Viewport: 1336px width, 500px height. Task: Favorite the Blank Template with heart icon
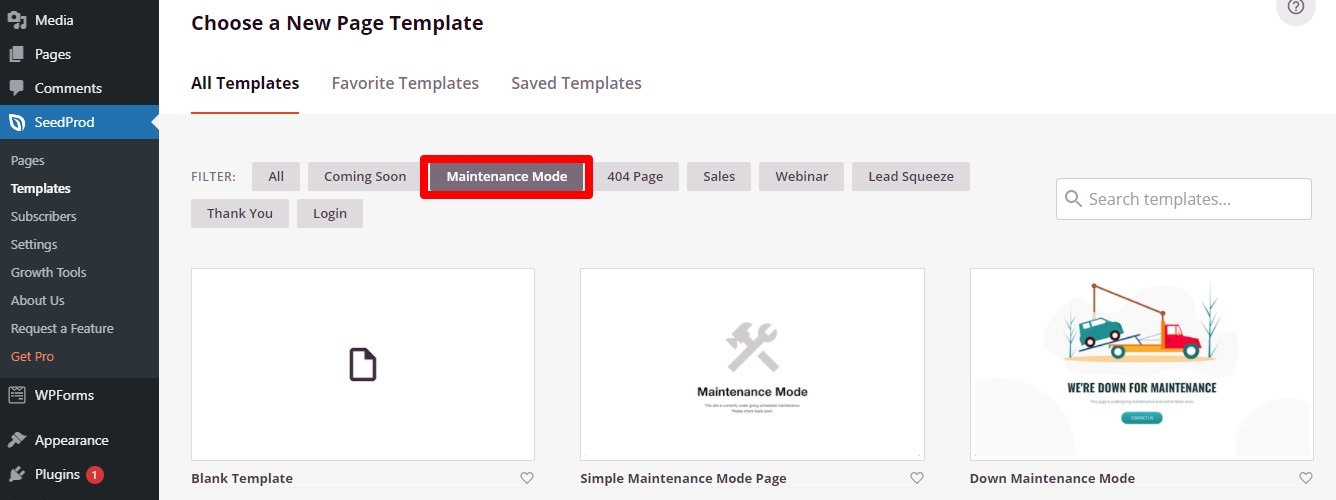[527, 478]
